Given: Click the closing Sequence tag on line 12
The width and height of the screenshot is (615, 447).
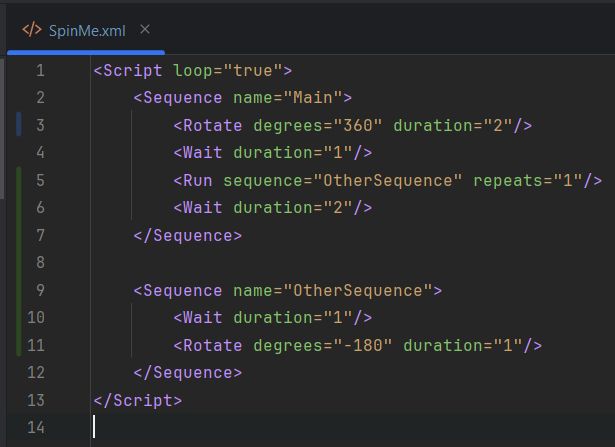Looking at the screenshot, I should pos(188,372).
